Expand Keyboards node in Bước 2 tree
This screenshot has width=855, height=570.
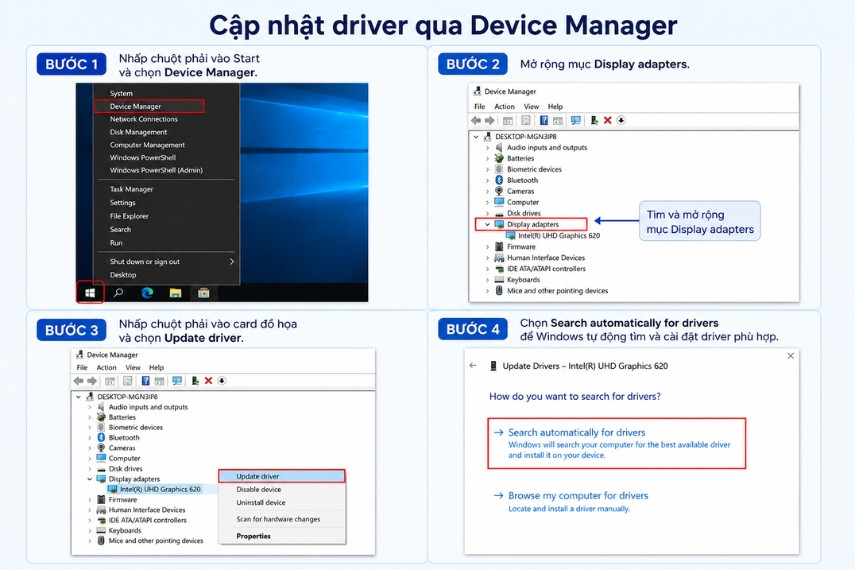point(487,280)
